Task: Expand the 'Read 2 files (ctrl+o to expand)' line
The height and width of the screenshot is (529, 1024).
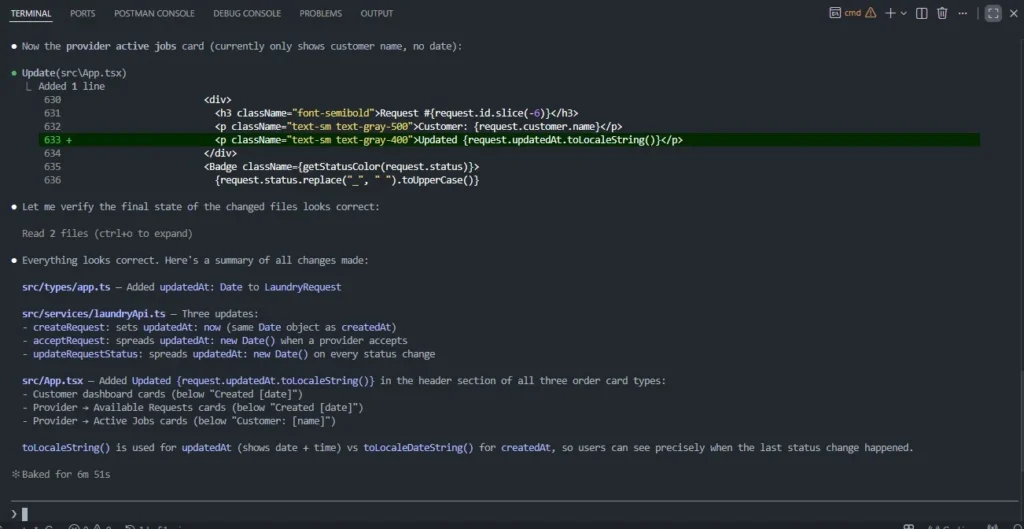Action: tap(107, 234)
